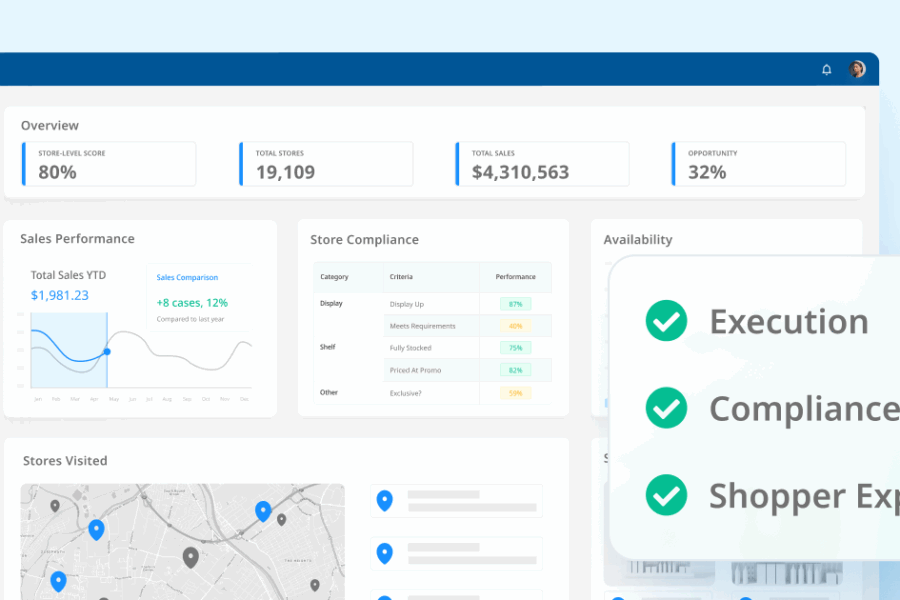900x600 pixels.
Task: Click the 'Compared to last year' caption
Action: (x=191, y=319)
